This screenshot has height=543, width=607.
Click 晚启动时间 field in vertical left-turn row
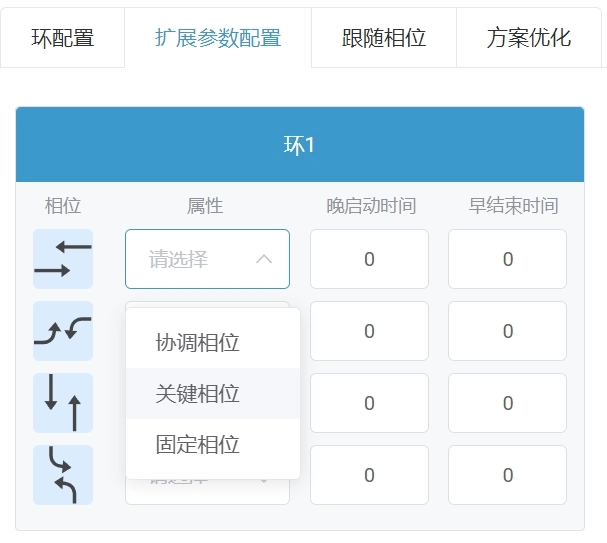pyautogui.click(x=369, y=475)
